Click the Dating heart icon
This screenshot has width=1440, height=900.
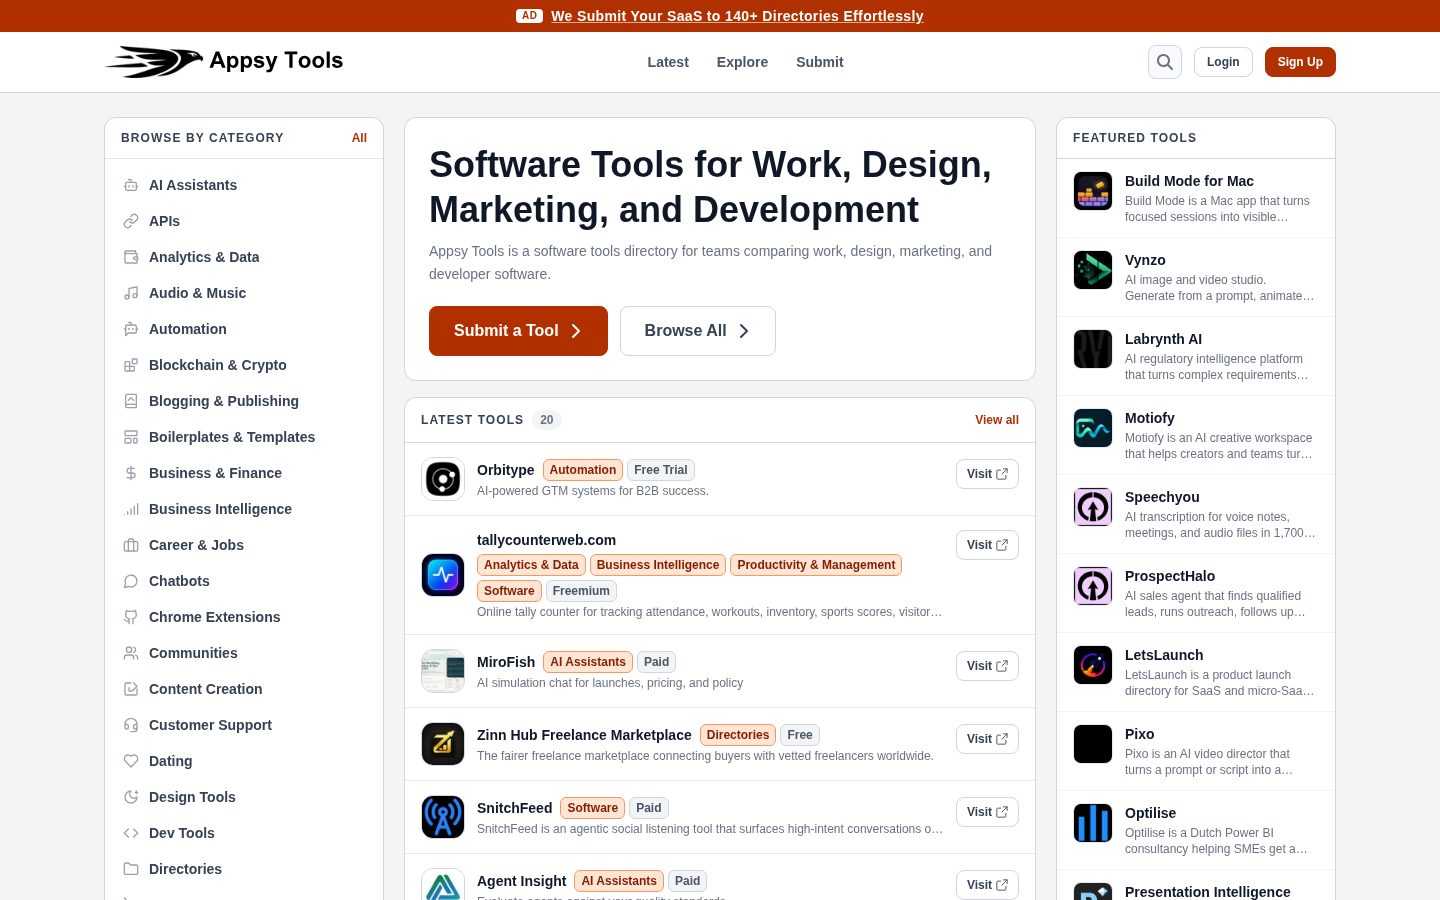coord(131,761)
